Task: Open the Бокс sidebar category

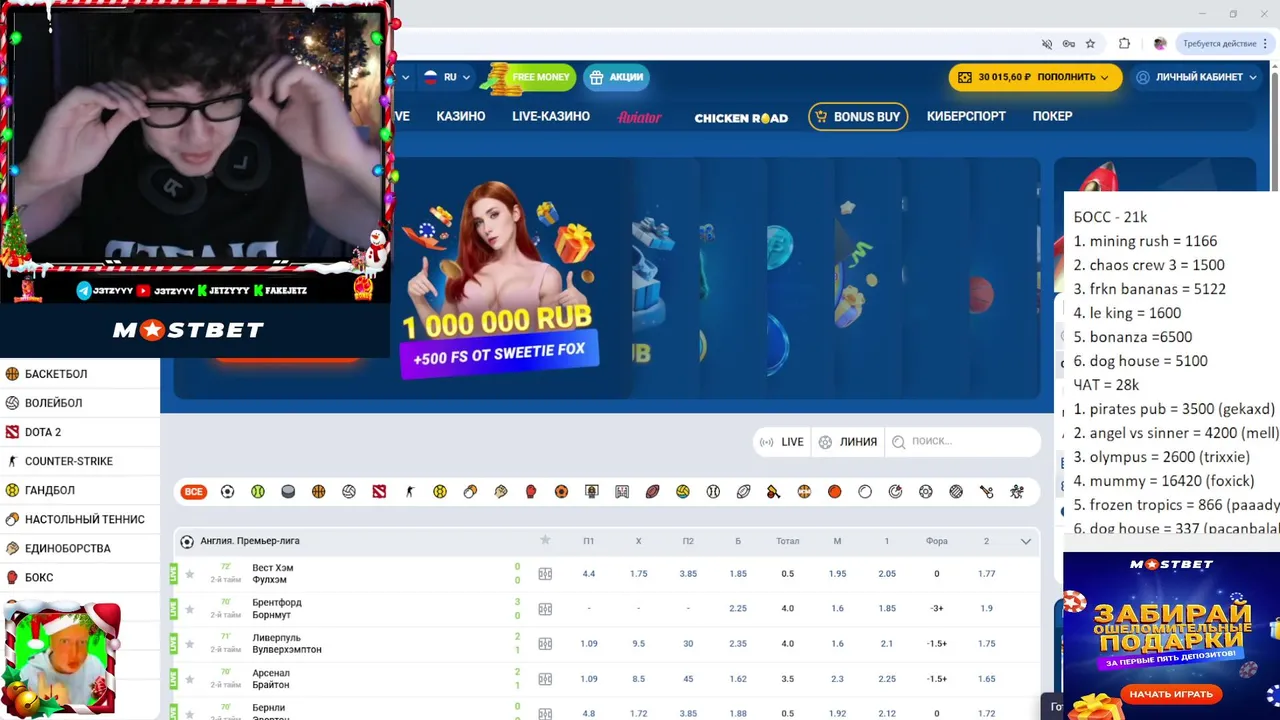Action: tap(80, 577)
